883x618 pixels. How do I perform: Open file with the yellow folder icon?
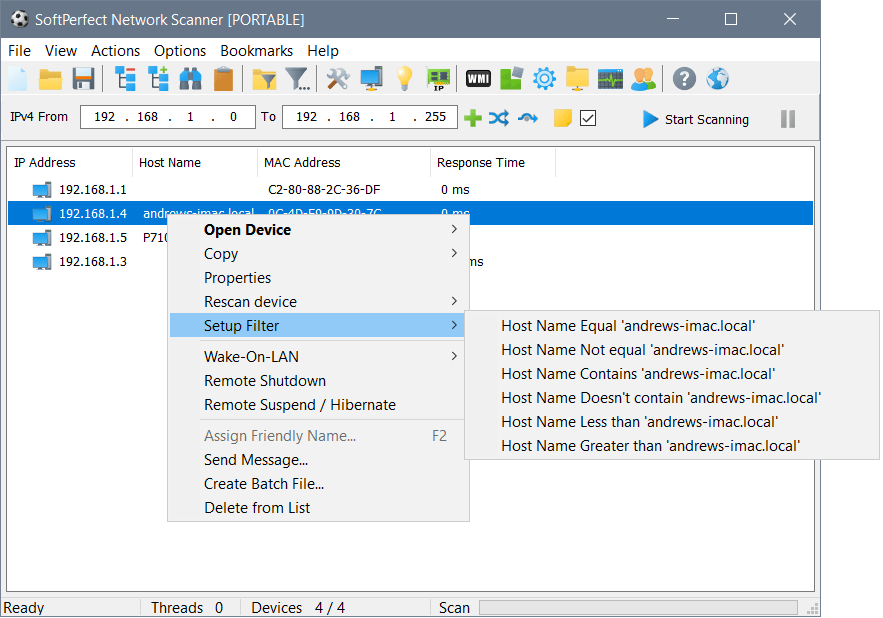(x=50, y=79)
